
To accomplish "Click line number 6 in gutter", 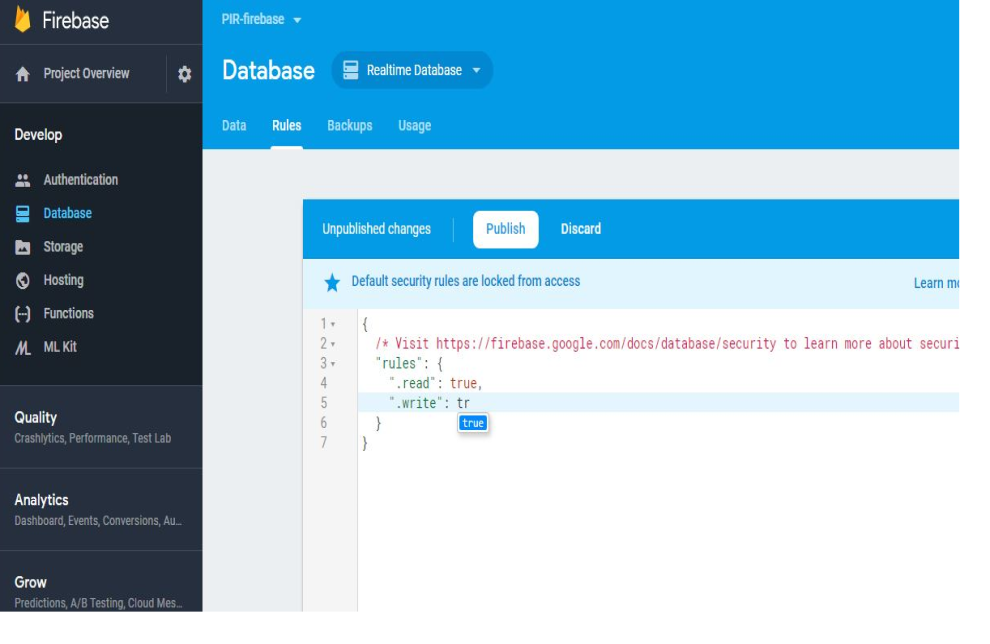I will point(324,423).
